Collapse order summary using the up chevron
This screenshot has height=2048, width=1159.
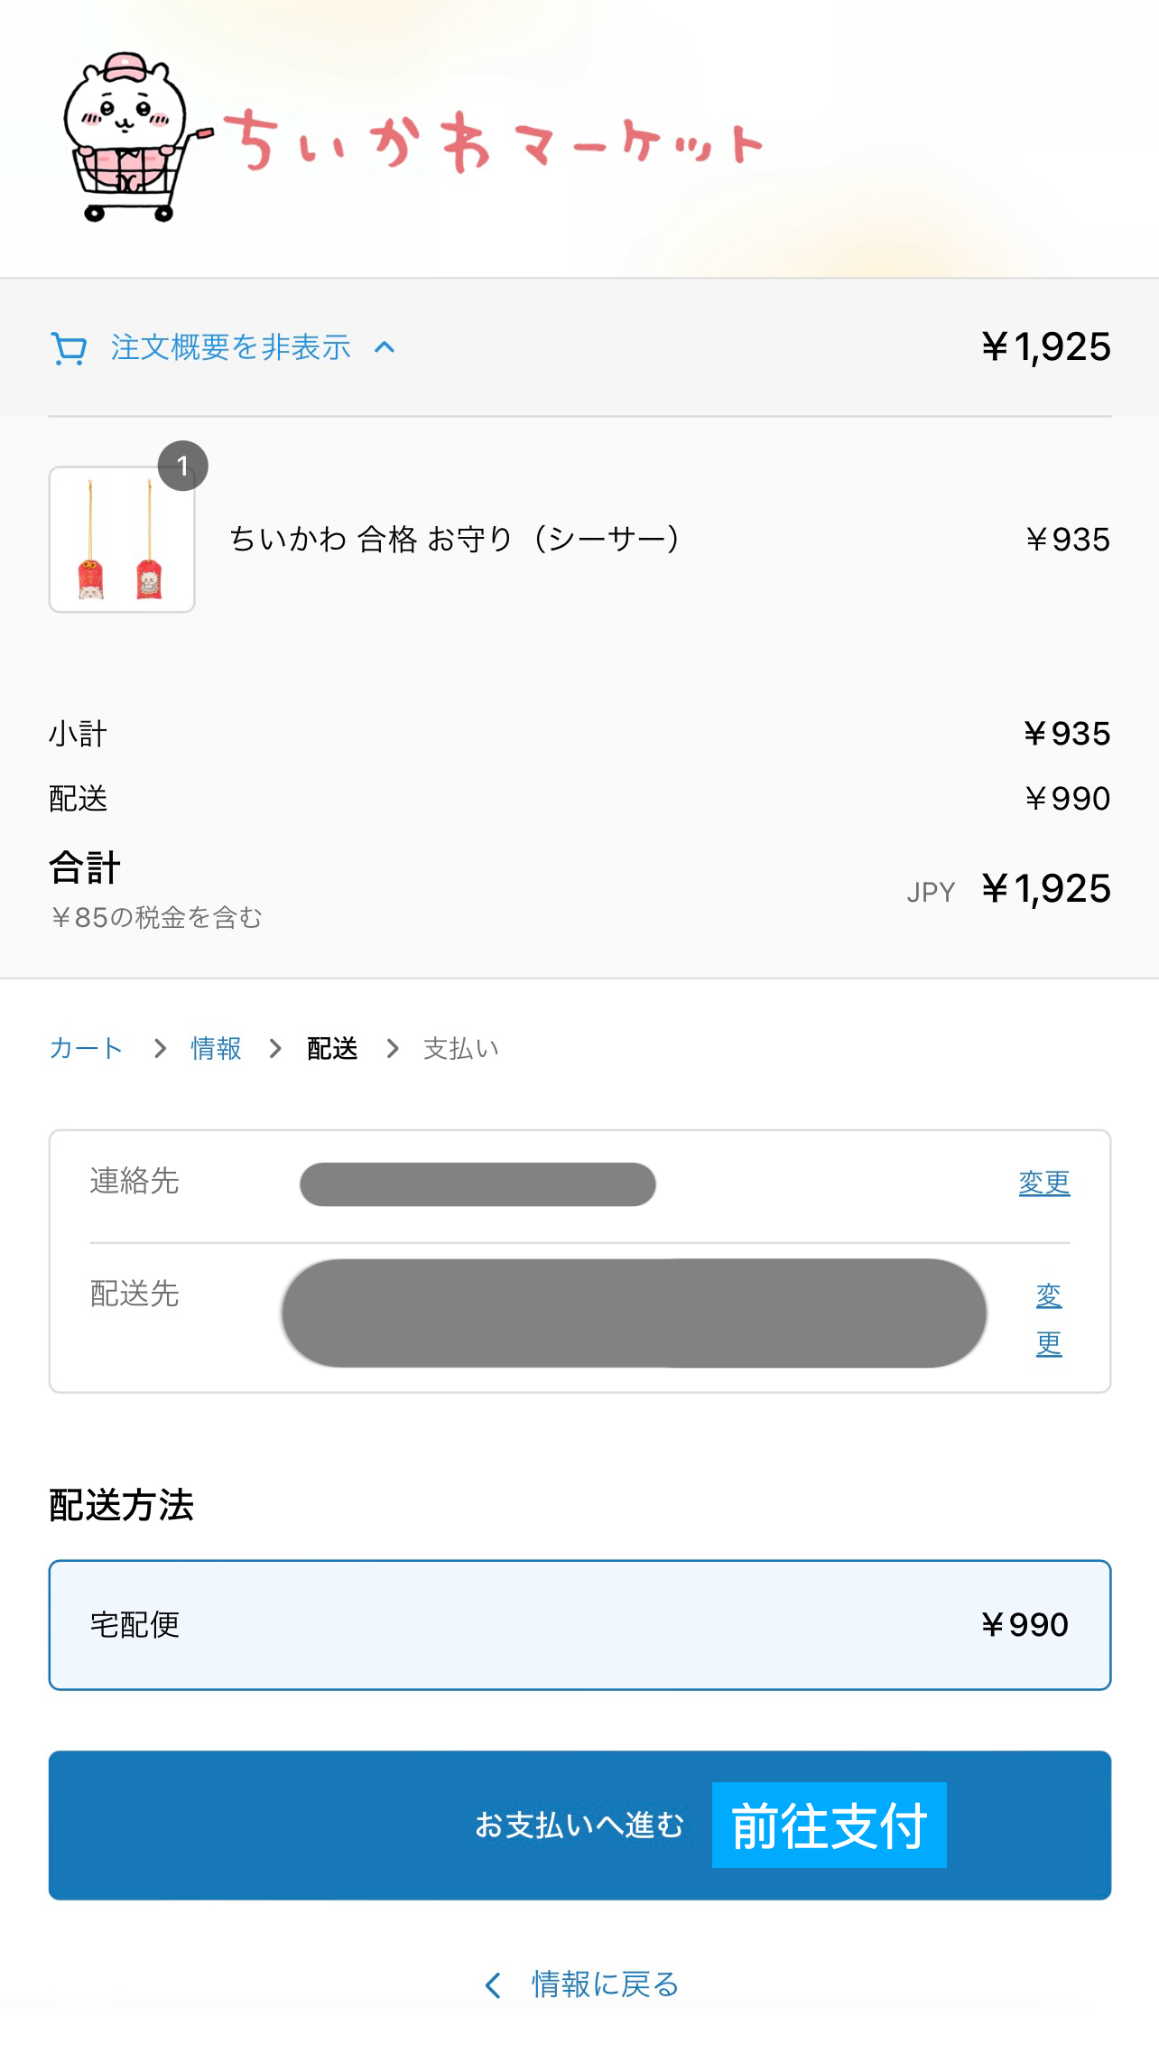pyautogui.click(x=385, y=348)
